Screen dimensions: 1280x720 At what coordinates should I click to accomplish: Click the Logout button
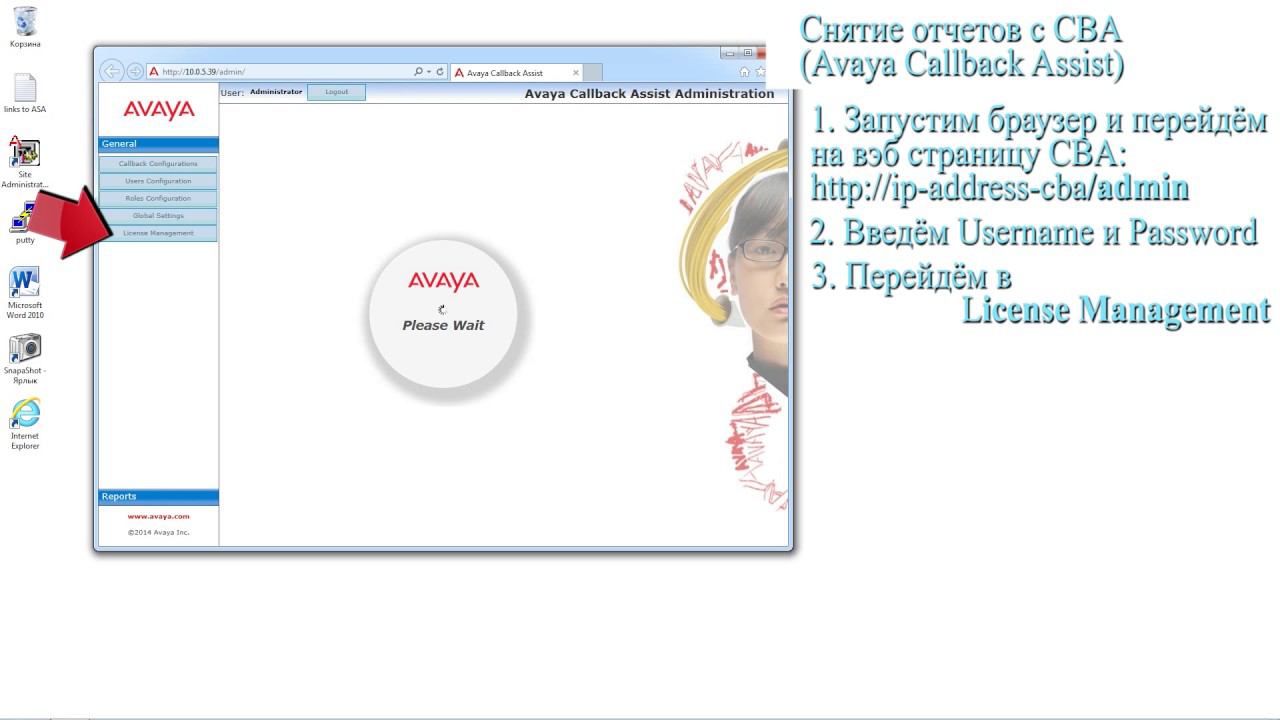(x=337, y=92)
